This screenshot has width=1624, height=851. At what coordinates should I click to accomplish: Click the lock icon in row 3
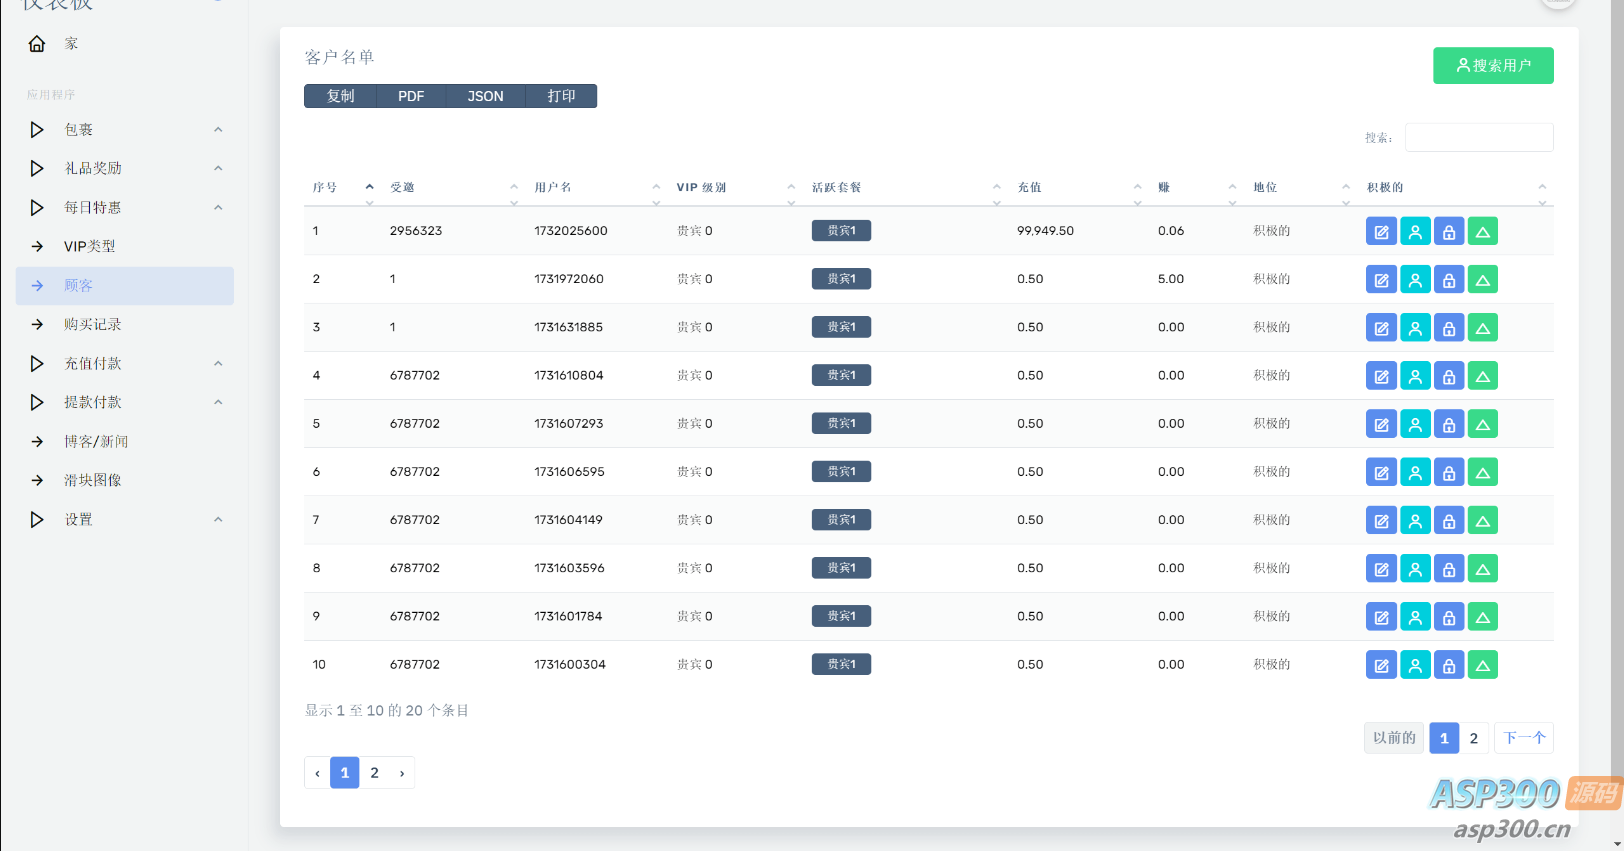(x=1449, y=328)
